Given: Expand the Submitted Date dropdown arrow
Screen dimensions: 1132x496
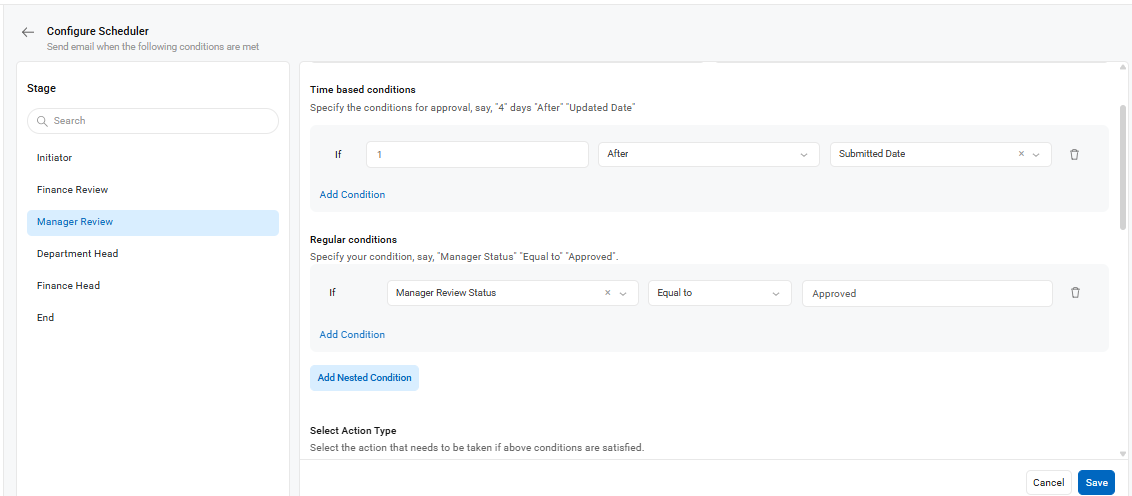Looking at the screenshot, I should (x=1036, y=155).
